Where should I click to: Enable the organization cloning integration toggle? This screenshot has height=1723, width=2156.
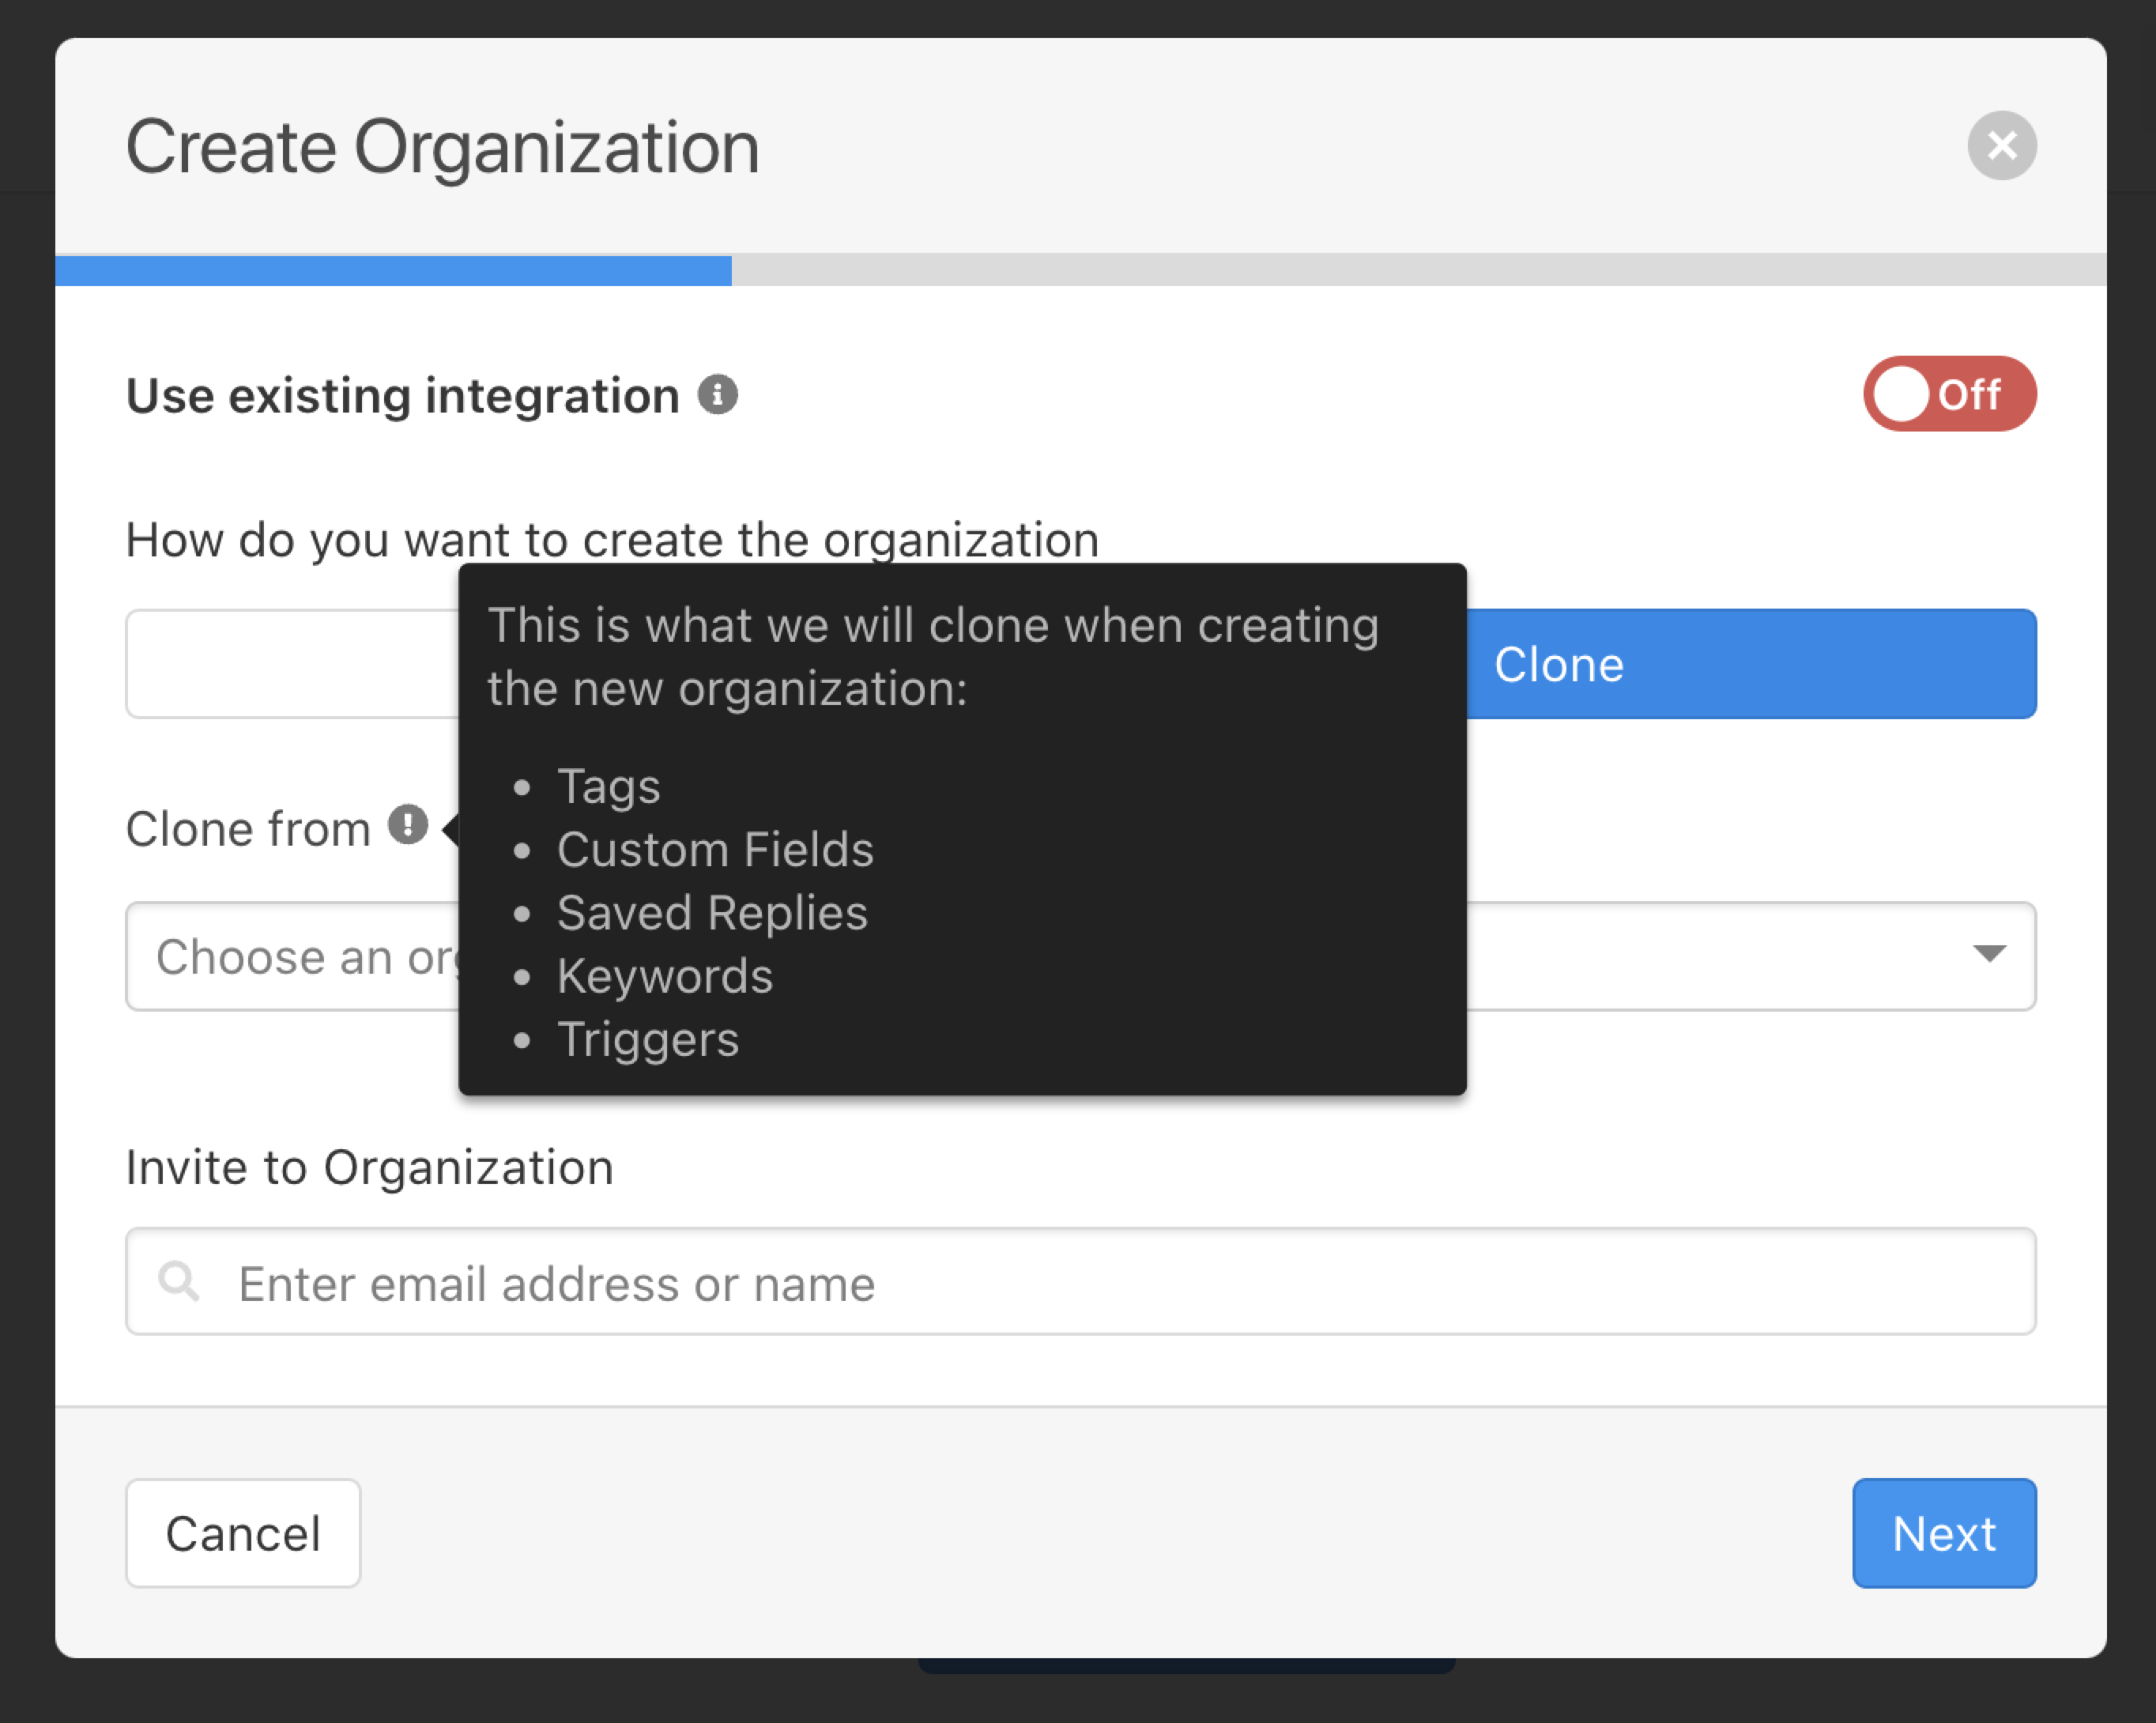coord(1948,394)
